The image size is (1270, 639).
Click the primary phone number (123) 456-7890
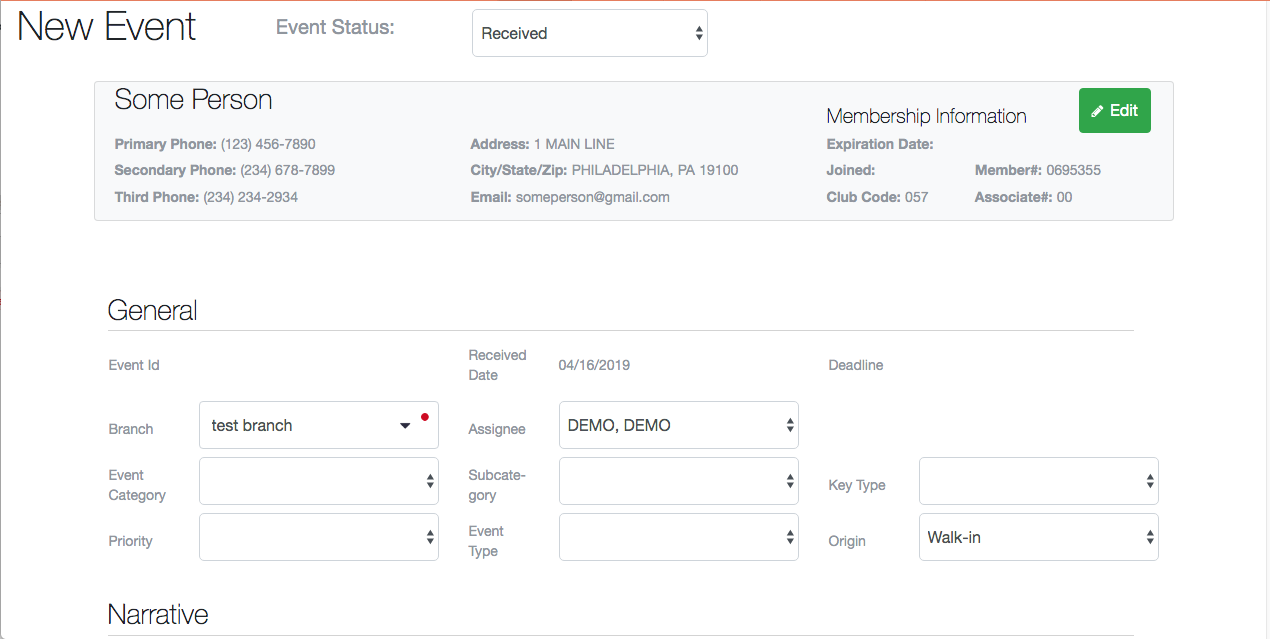(x=268, y=144)
